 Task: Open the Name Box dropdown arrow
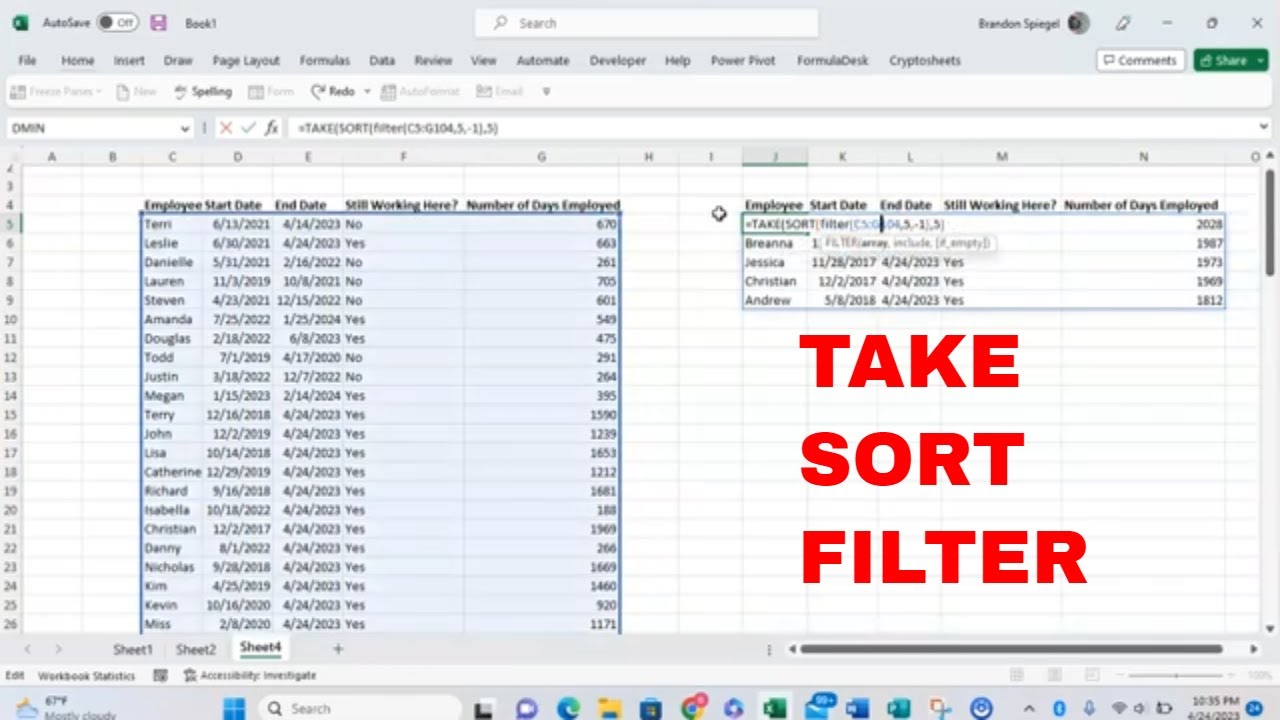(185, 128)
